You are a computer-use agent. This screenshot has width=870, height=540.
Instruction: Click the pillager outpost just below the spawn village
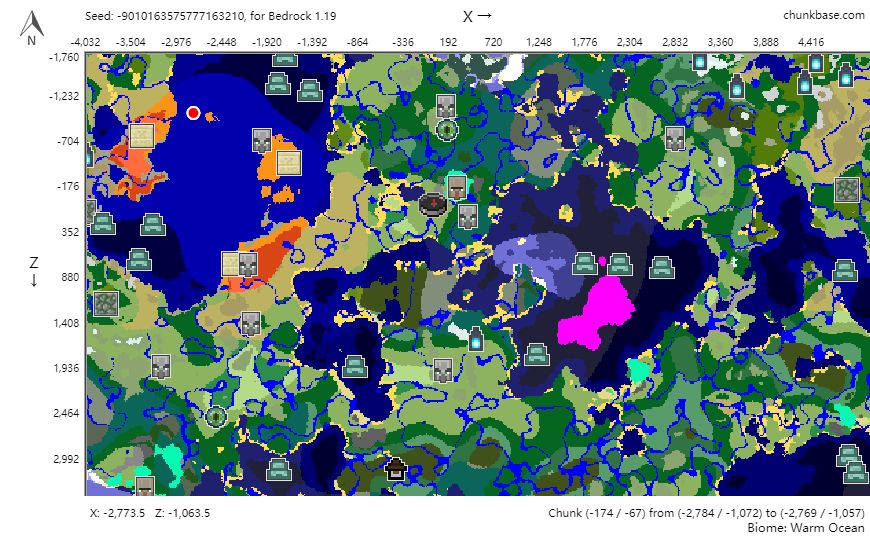pyautogui.click(x=468, y=216)
